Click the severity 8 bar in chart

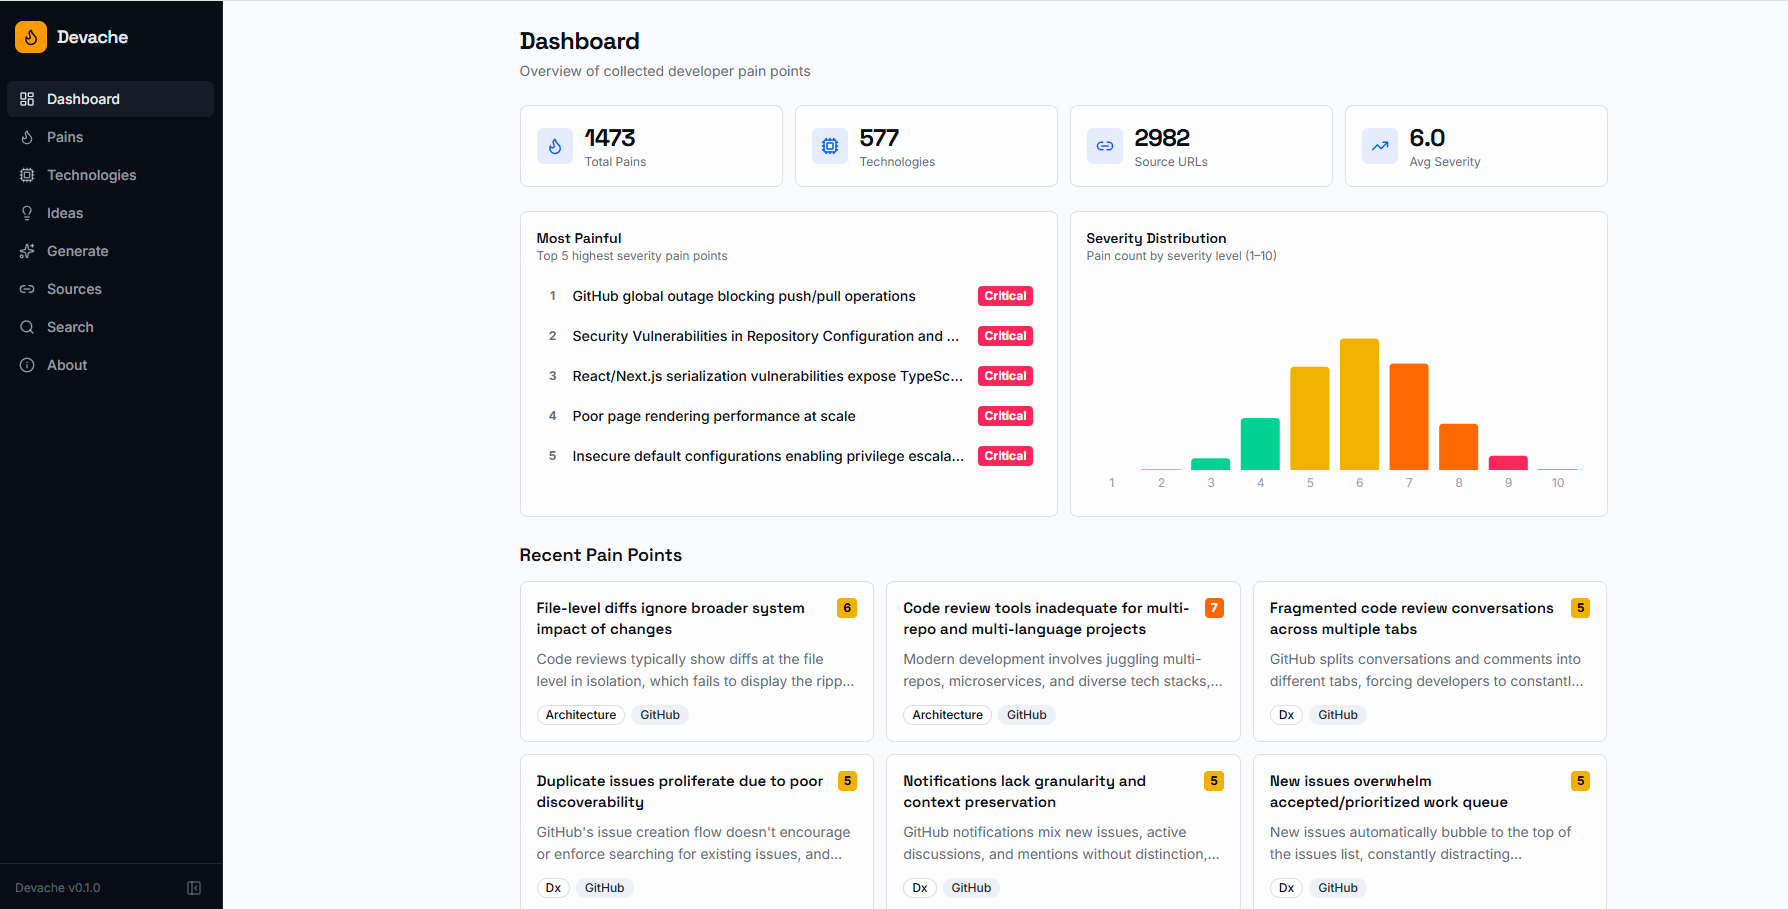(1458, 447)
